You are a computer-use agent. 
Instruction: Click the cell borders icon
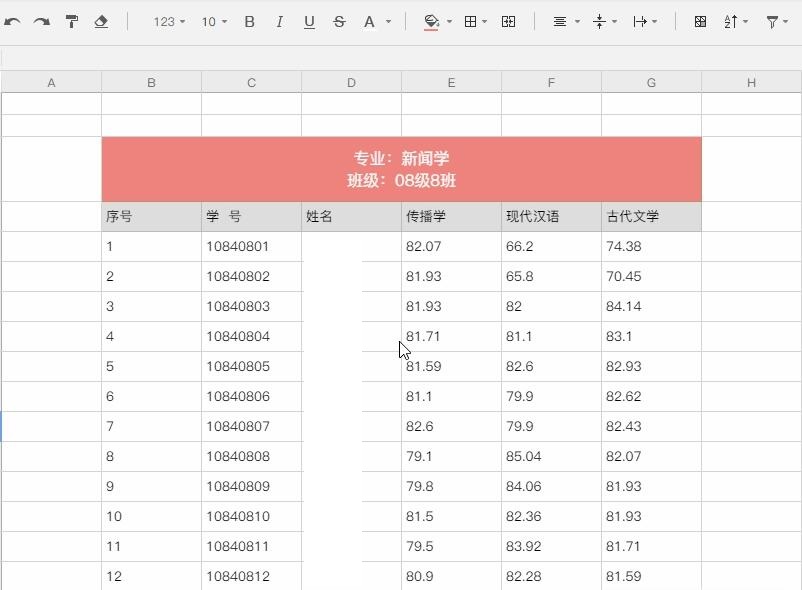point(471,21)
